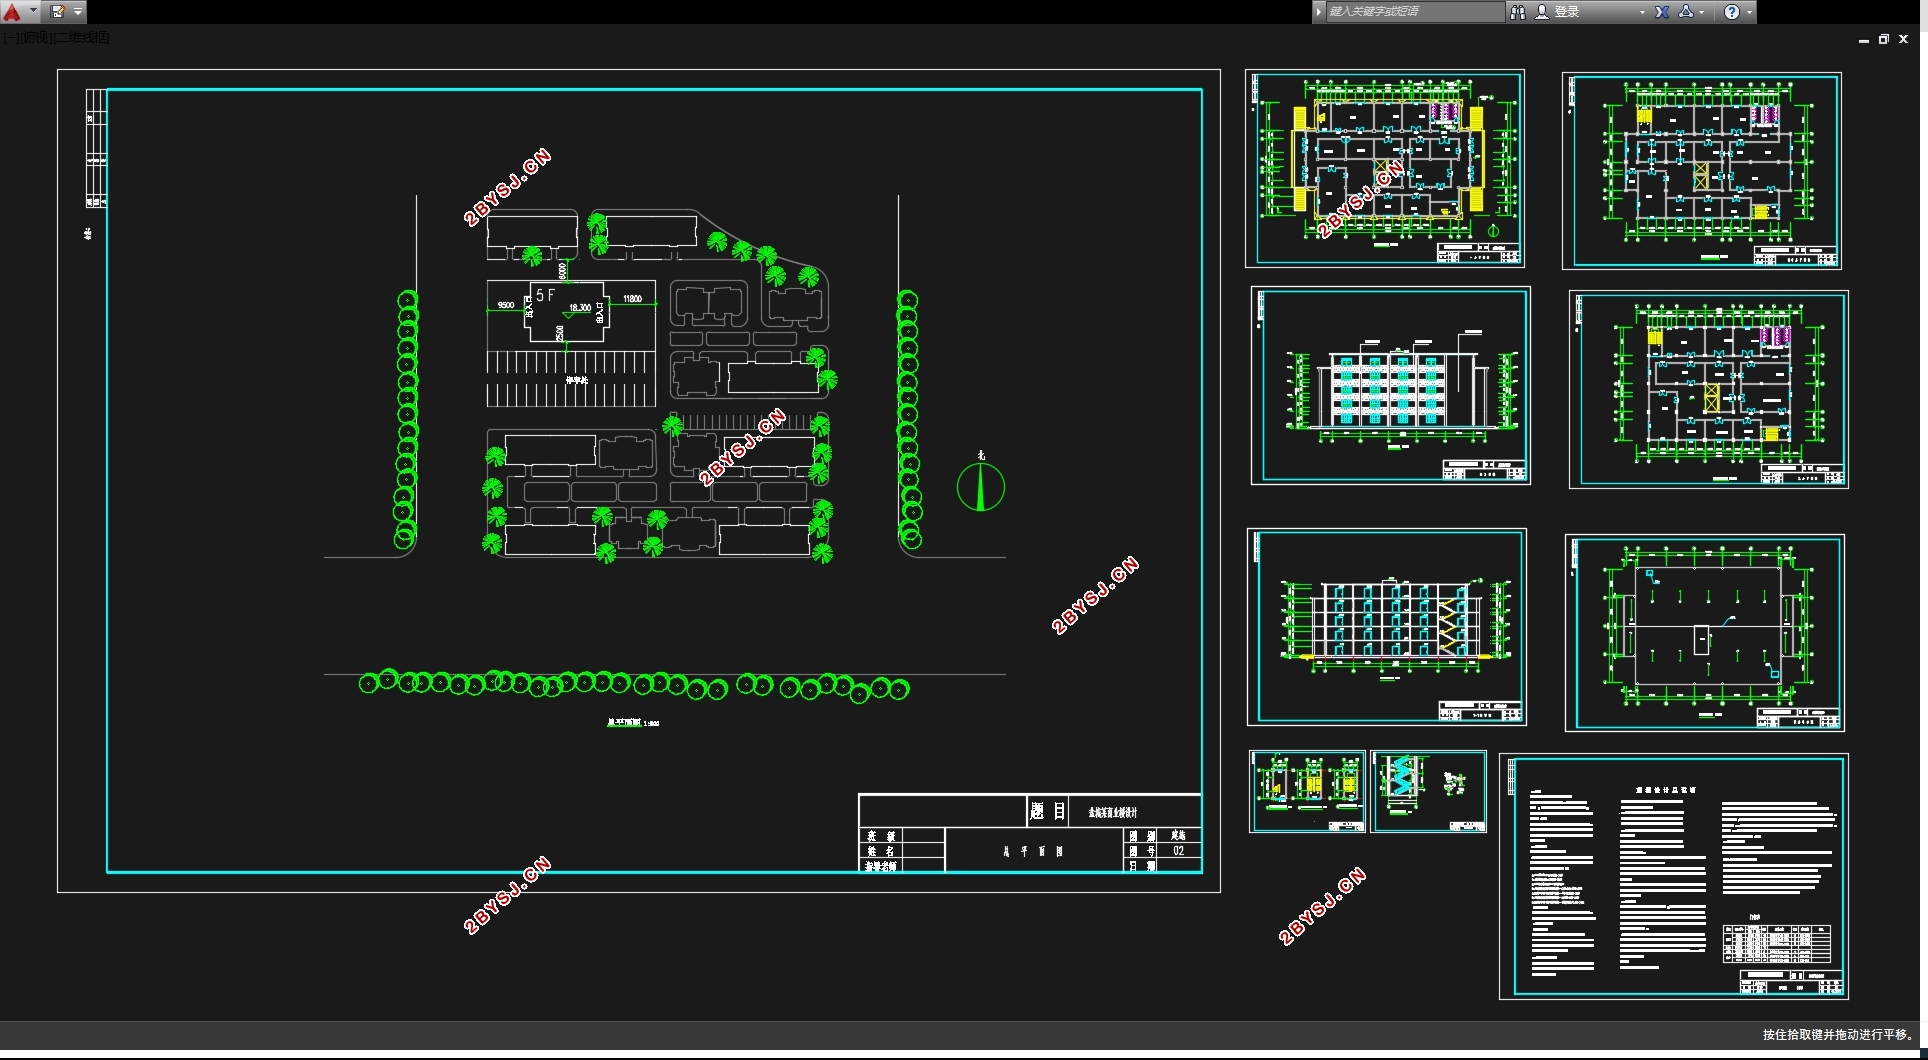Viewport: 1928px width, 1060px height.
Task: Select the 9500 dimension text
Action: pyautogui.click(x=506, y=305)
